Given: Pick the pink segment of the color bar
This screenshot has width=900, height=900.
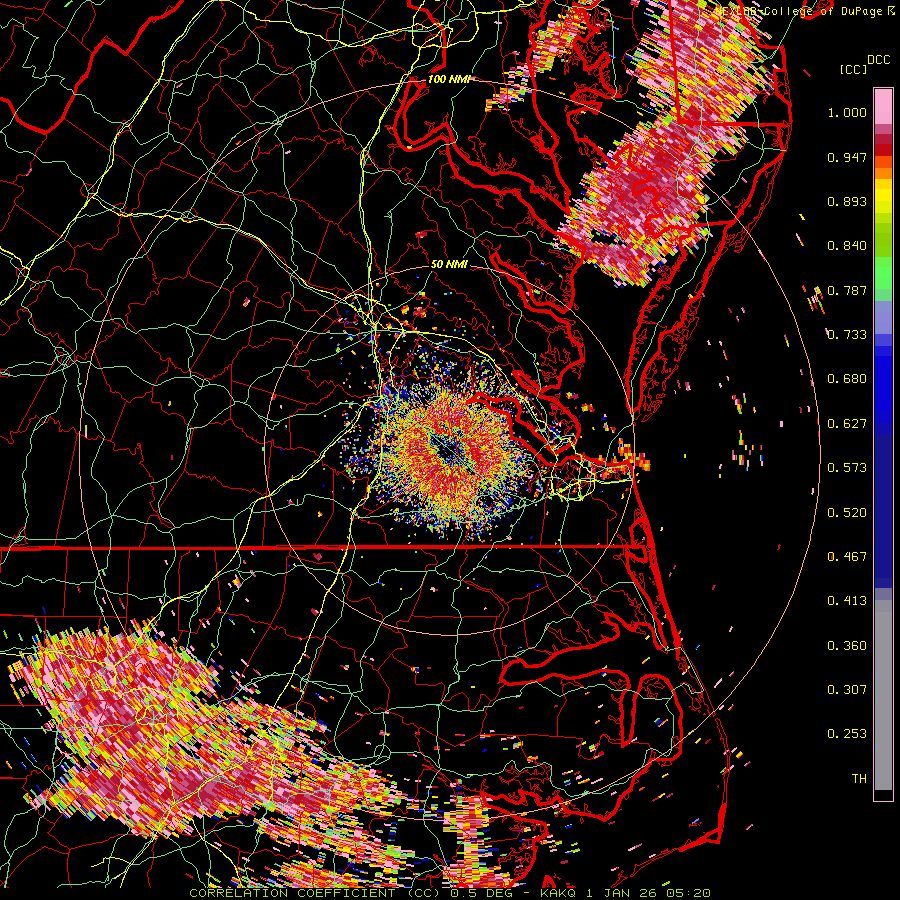Looking at the screenshot, I should 883,106.
